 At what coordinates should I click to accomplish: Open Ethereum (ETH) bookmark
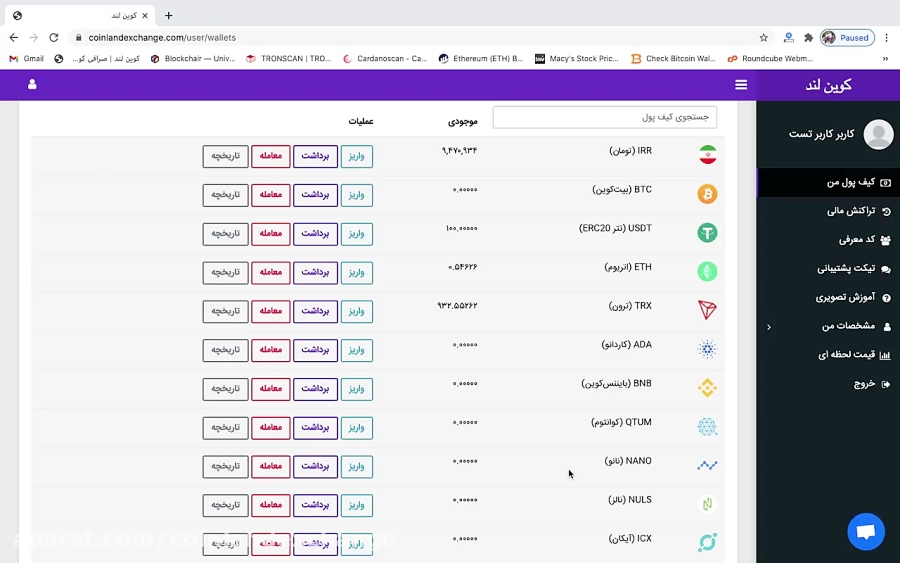(481, 59)
